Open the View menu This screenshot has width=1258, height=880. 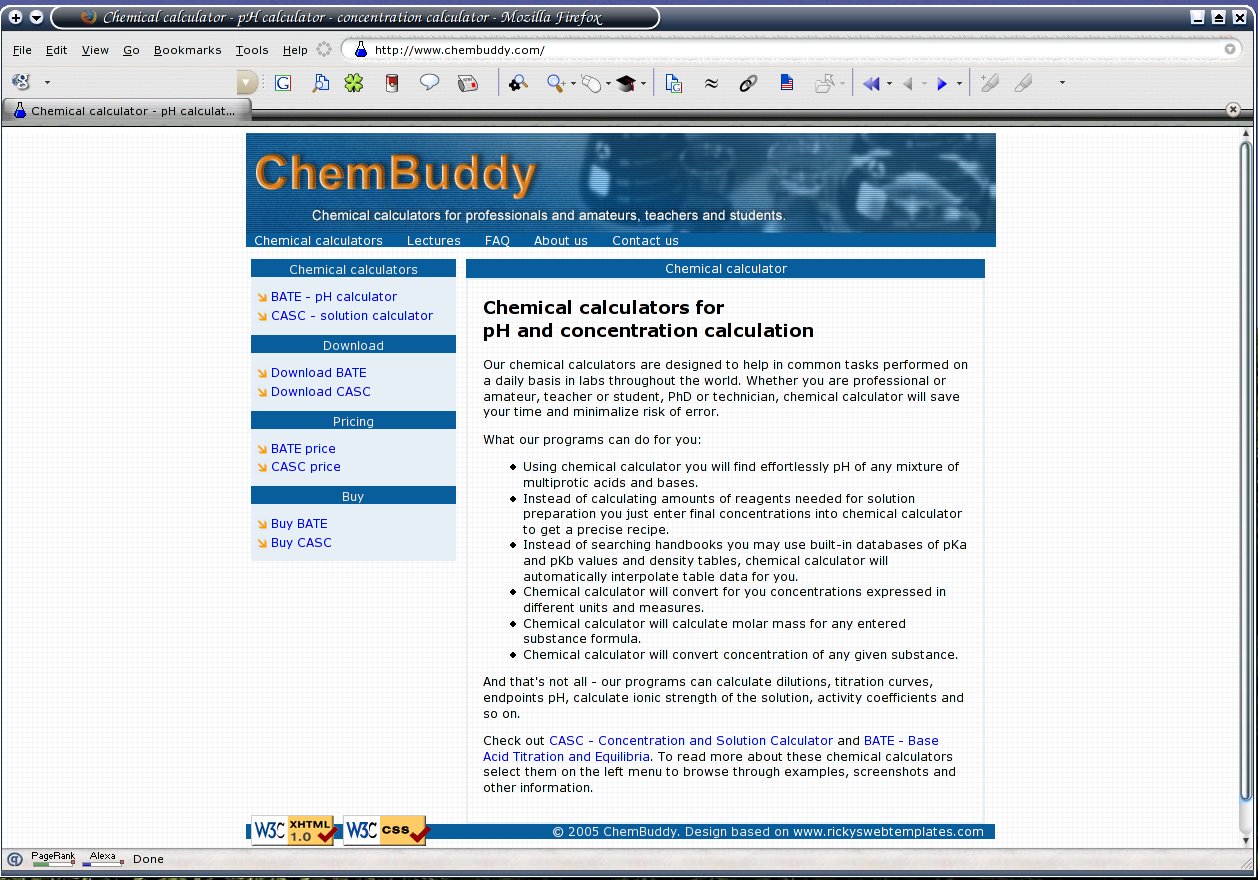click(95, 50)
